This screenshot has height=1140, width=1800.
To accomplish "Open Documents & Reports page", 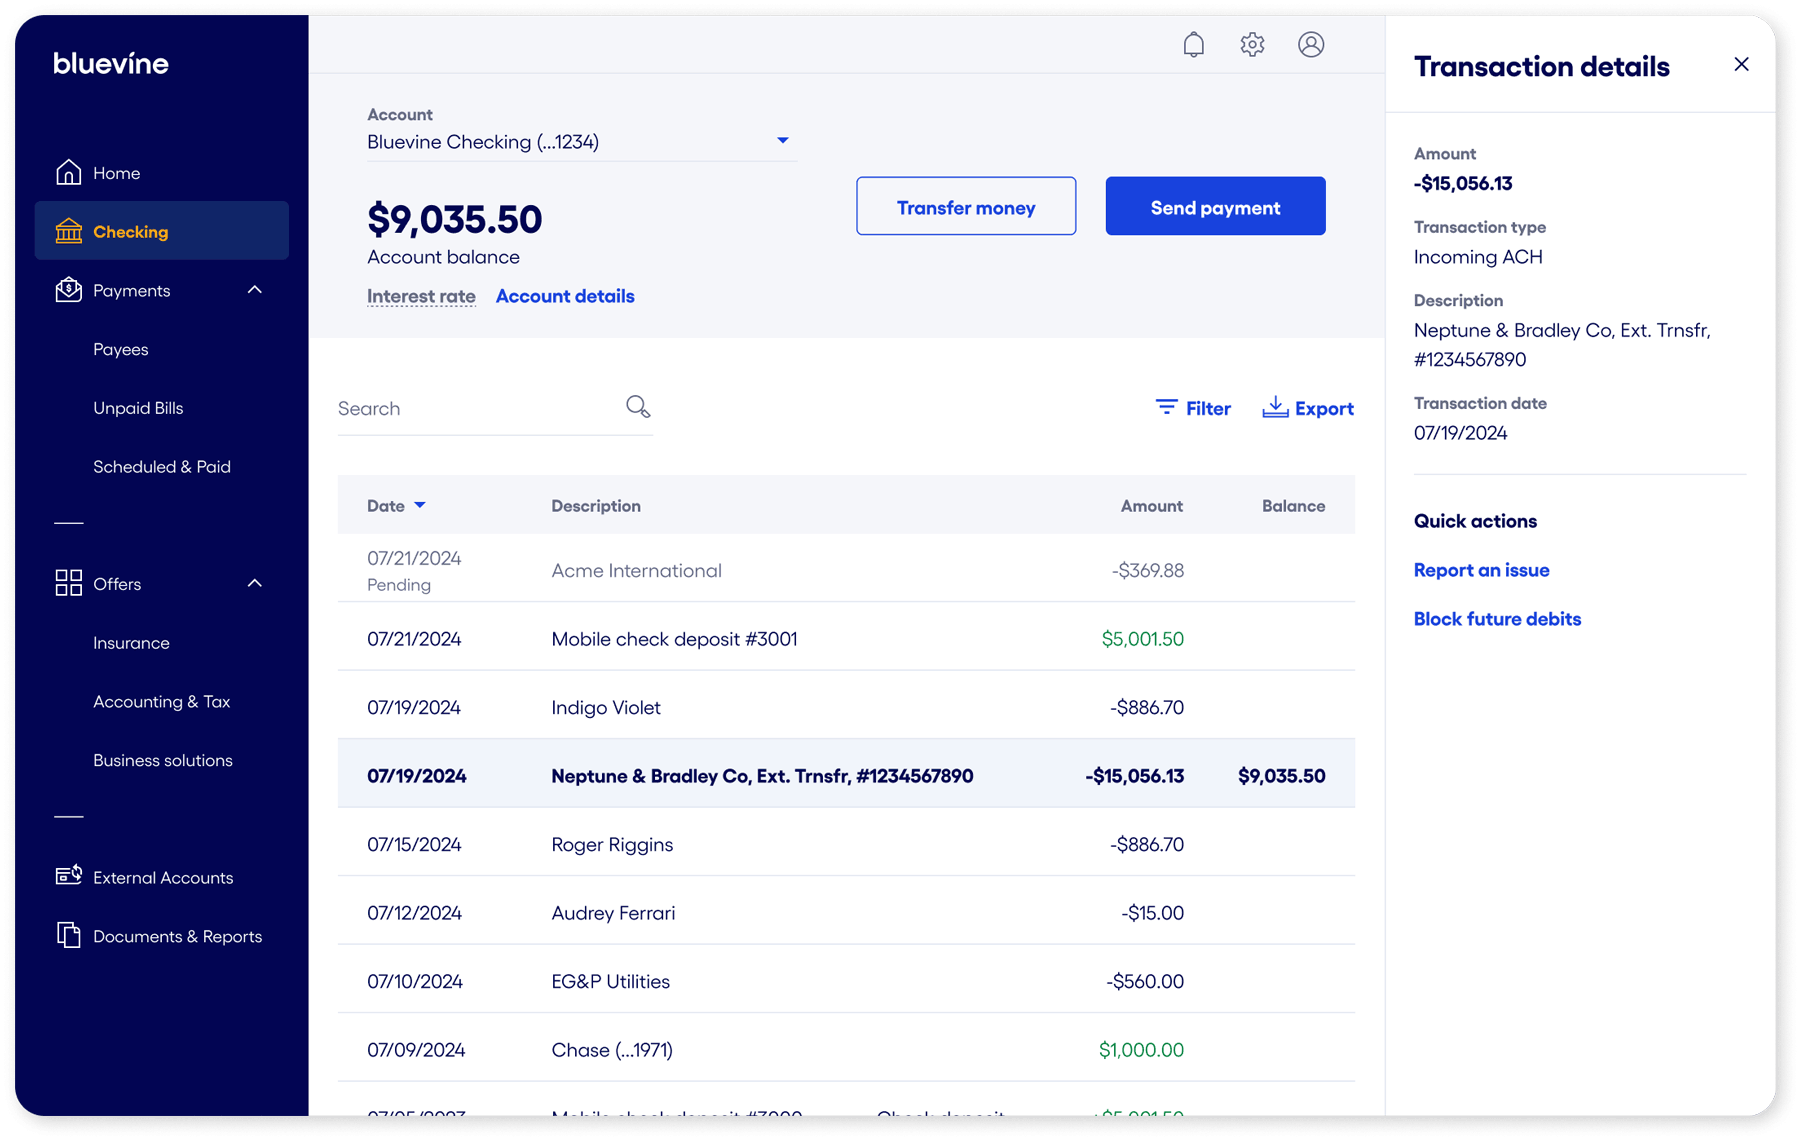I will [x=177, y=937].
